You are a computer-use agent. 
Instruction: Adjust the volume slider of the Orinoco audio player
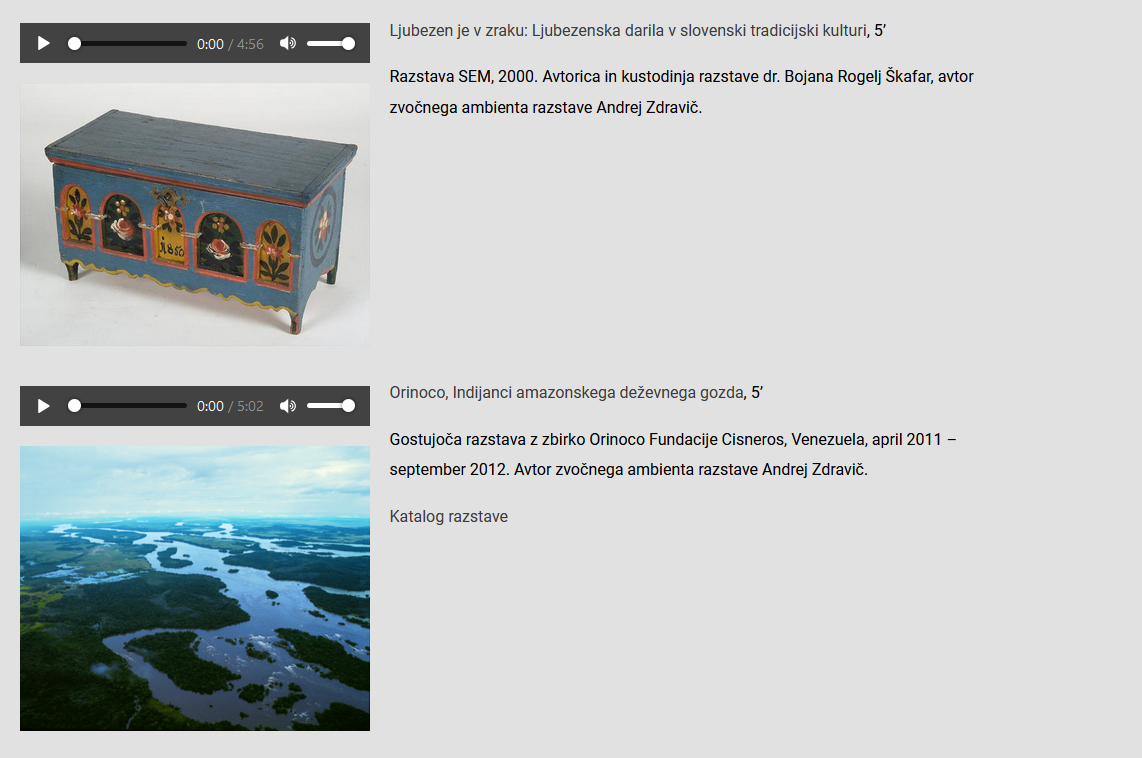pyautogui.click(x=330, y=406)
